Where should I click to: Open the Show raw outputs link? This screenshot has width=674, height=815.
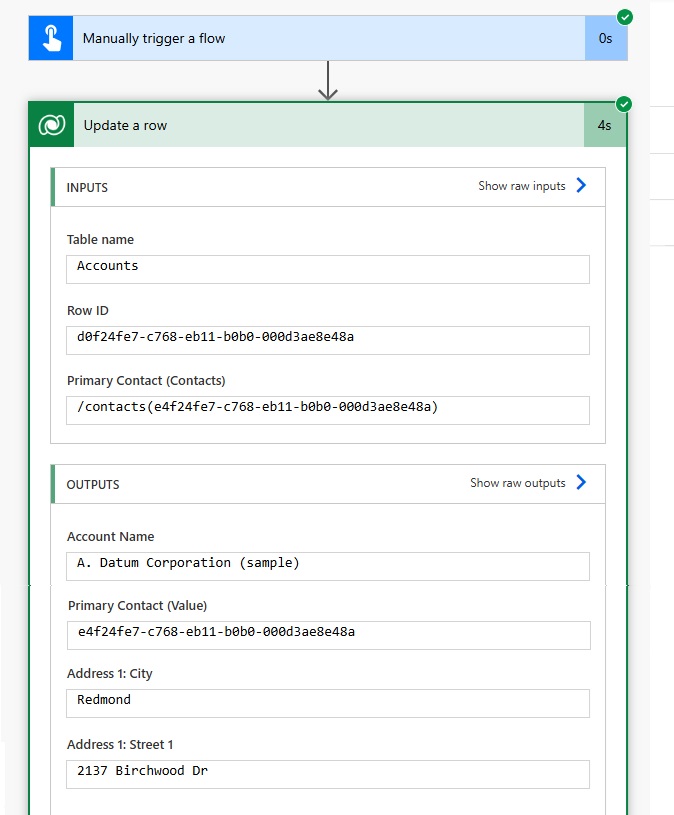(518, 483)
